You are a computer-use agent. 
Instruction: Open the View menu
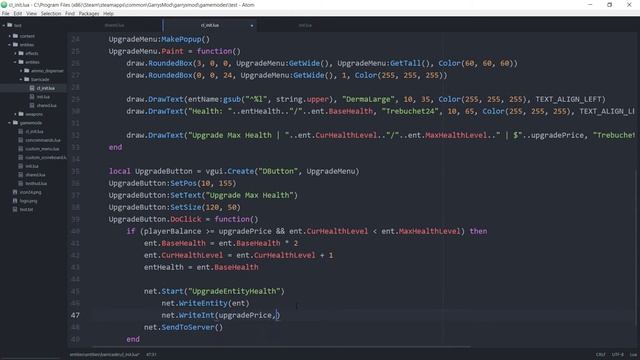click(31, 13)
